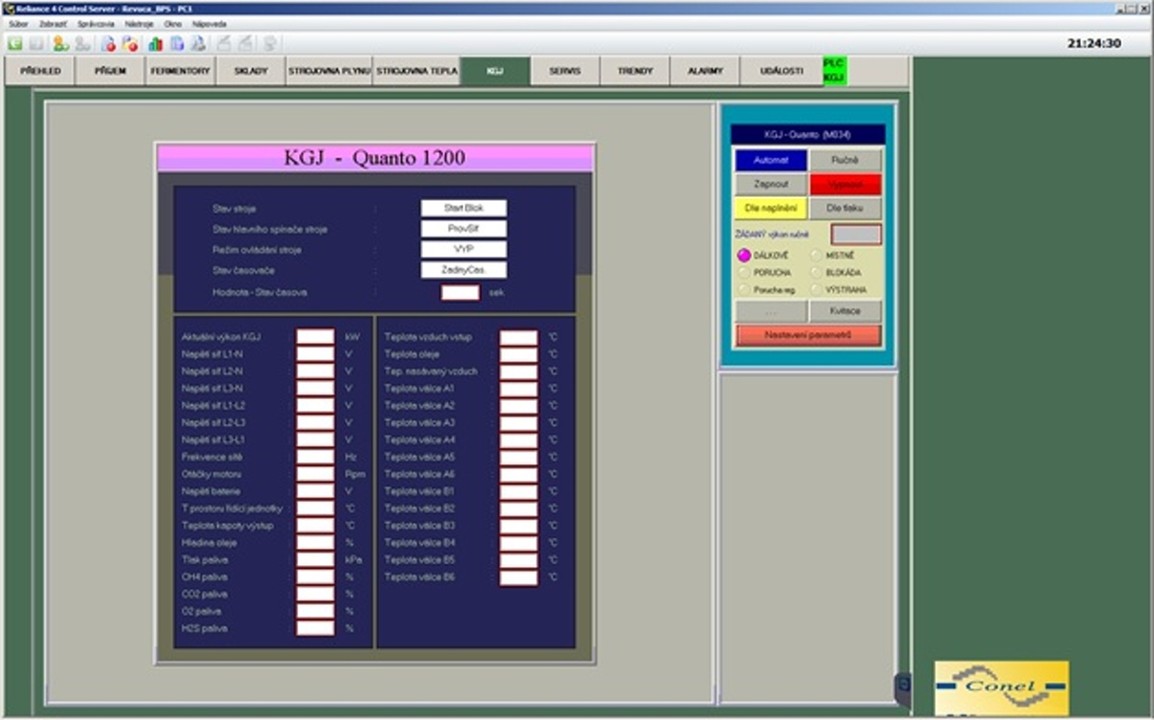Screen dimensions: 1154x720
Task: Click the small icon at right panel's bottom edge
Action: tap(904, 686)
